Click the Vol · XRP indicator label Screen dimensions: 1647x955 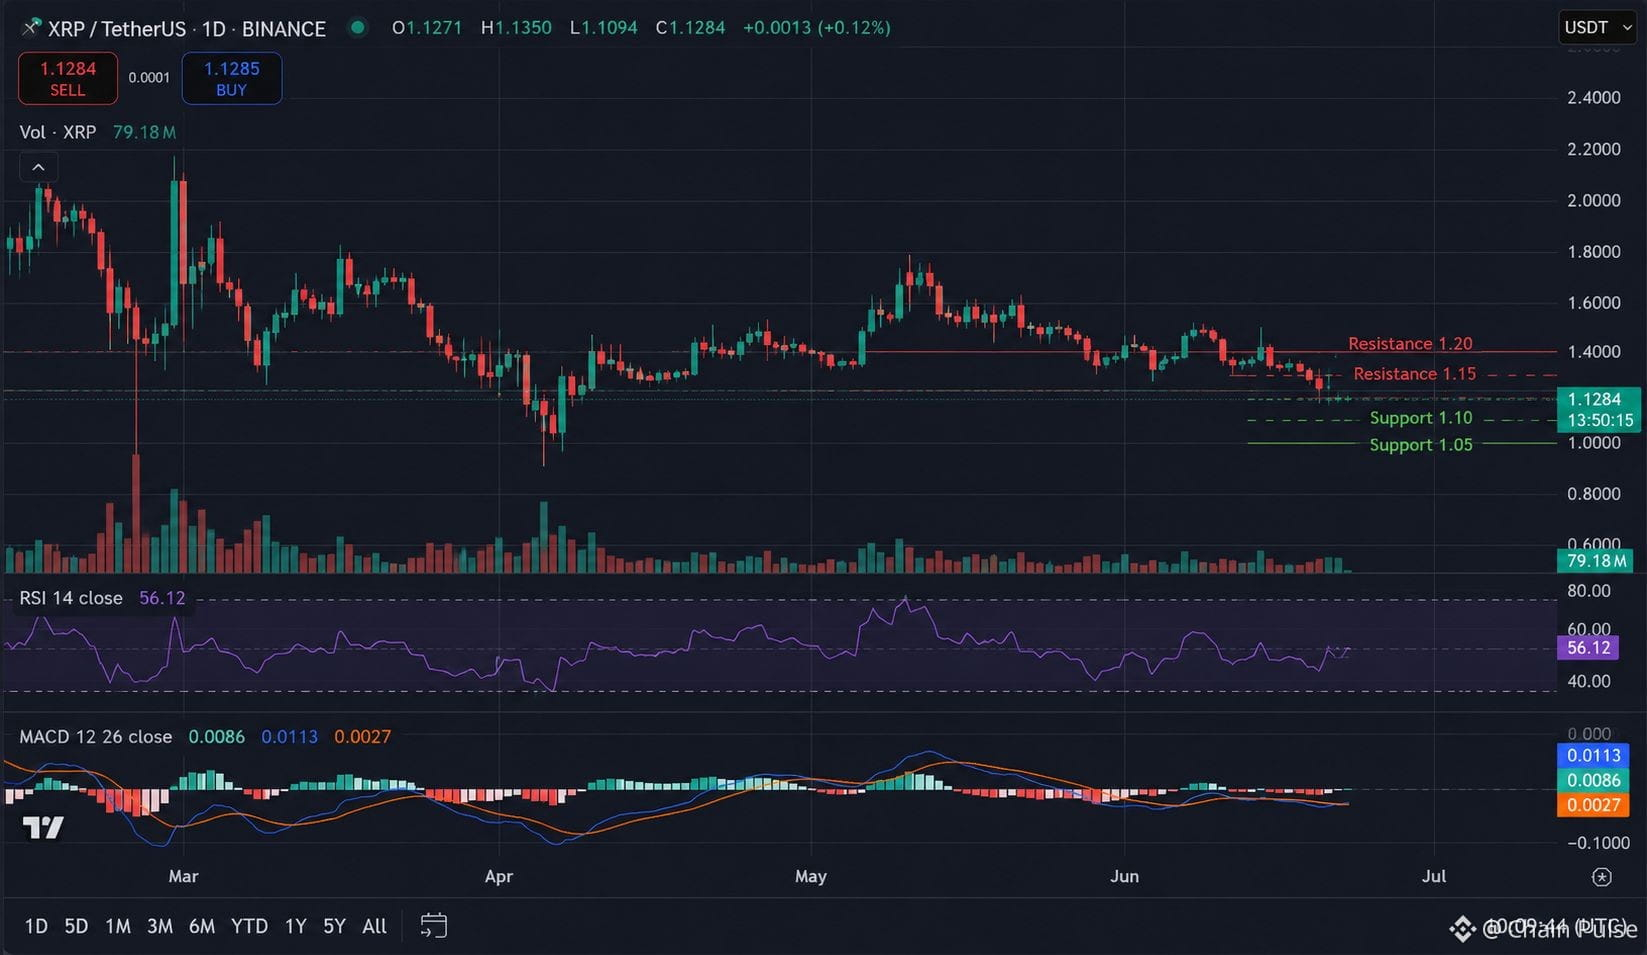pos(58,132)
